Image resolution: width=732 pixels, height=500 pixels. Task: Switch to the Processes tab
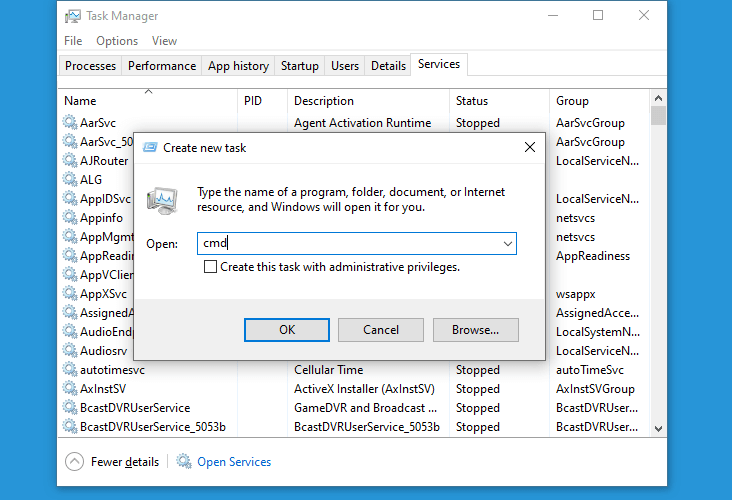point(91,66)
